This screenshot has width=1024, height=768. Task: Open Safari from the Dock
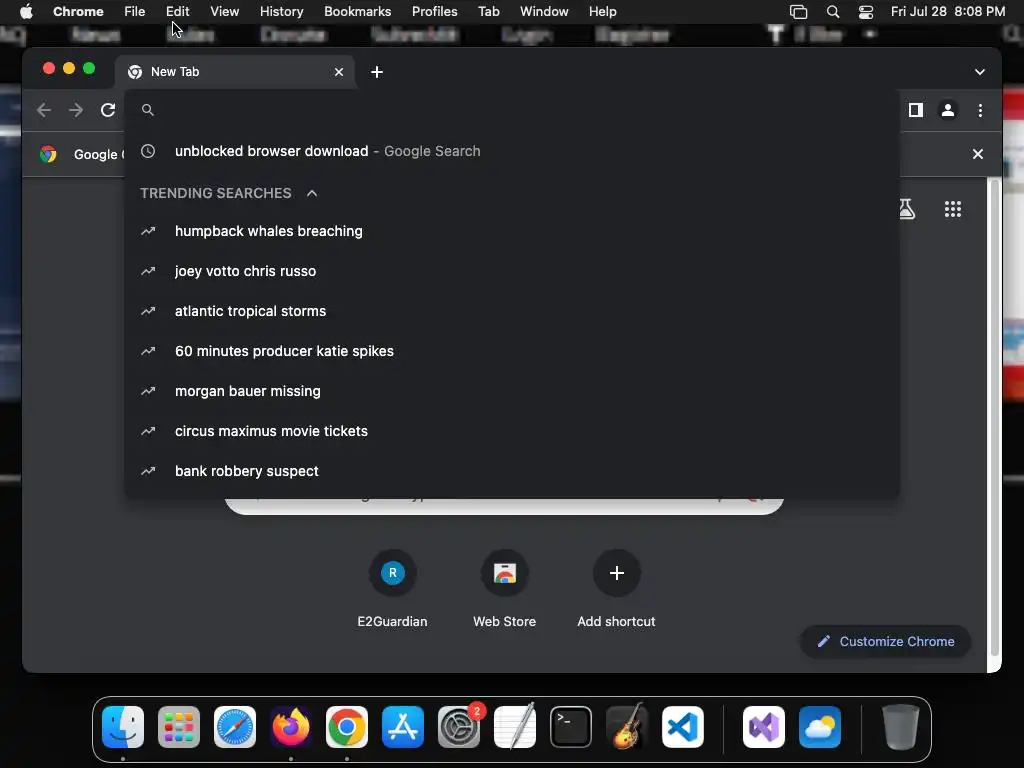point(235,727)
